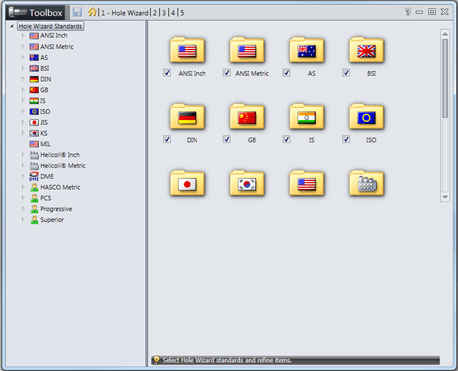458x371 pixels.
Task: Expand the DIN tree node
Action: click(x=23, y=79)
